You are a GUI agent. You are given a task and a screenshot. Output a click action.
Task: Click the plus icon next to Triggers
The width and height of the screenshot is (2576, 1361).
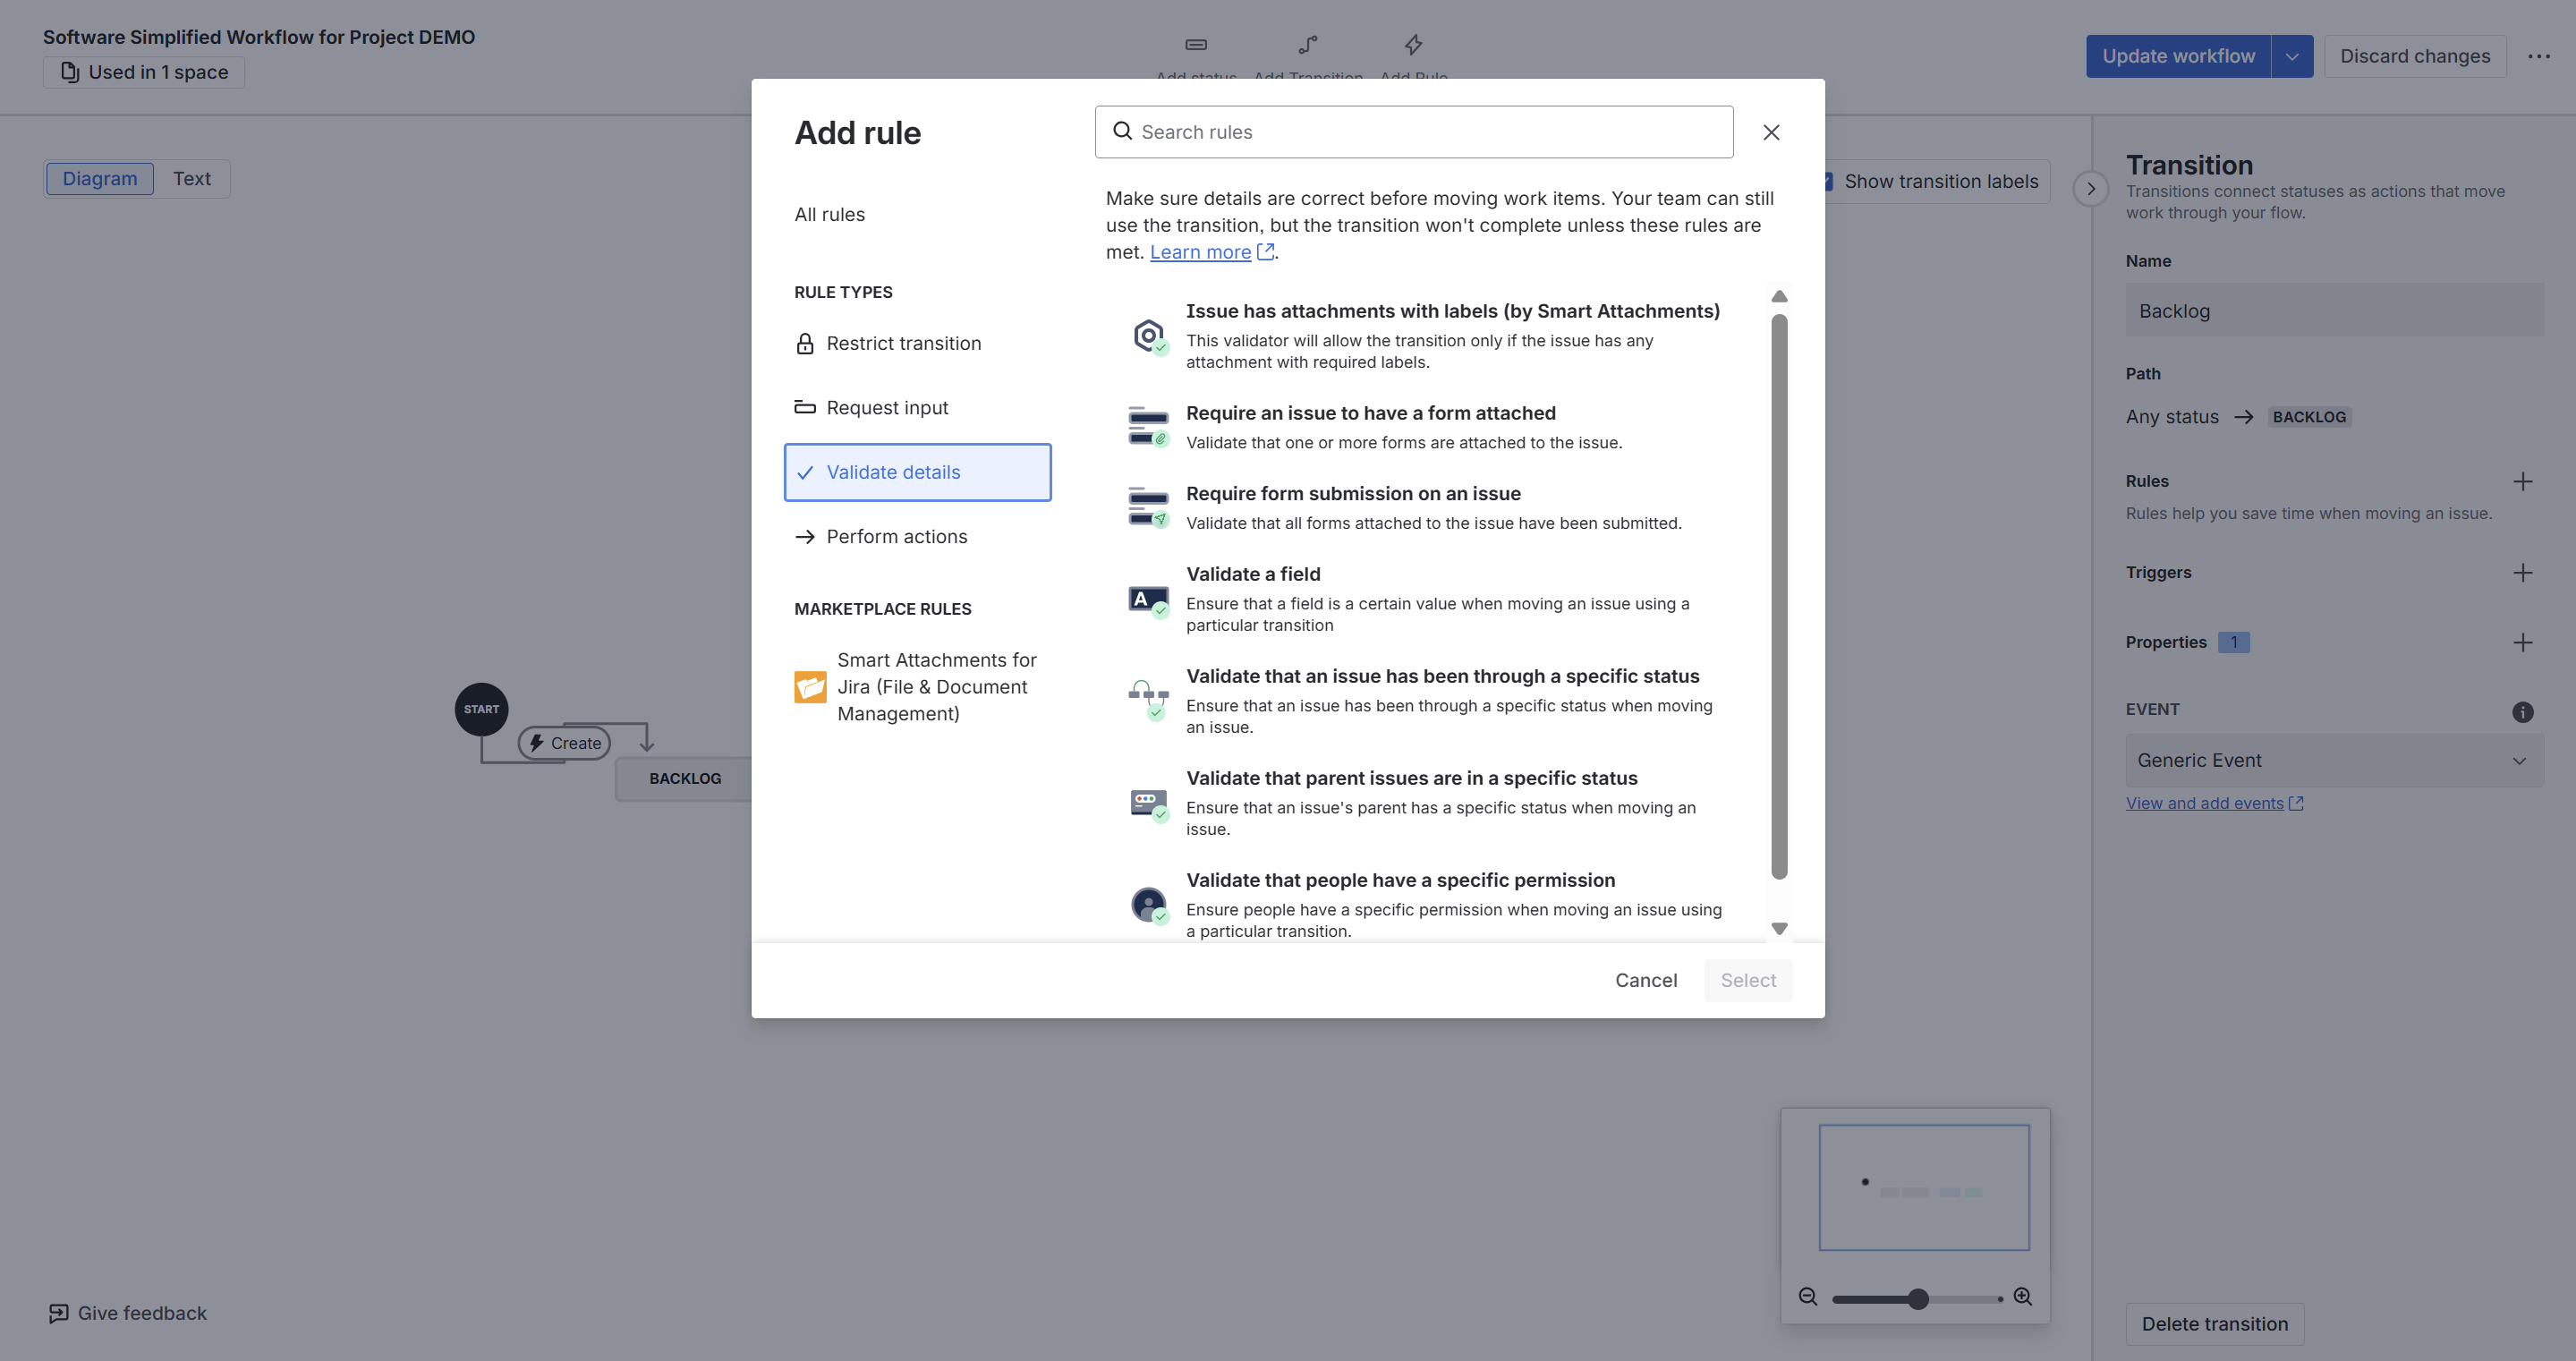tap(2522, 573)
